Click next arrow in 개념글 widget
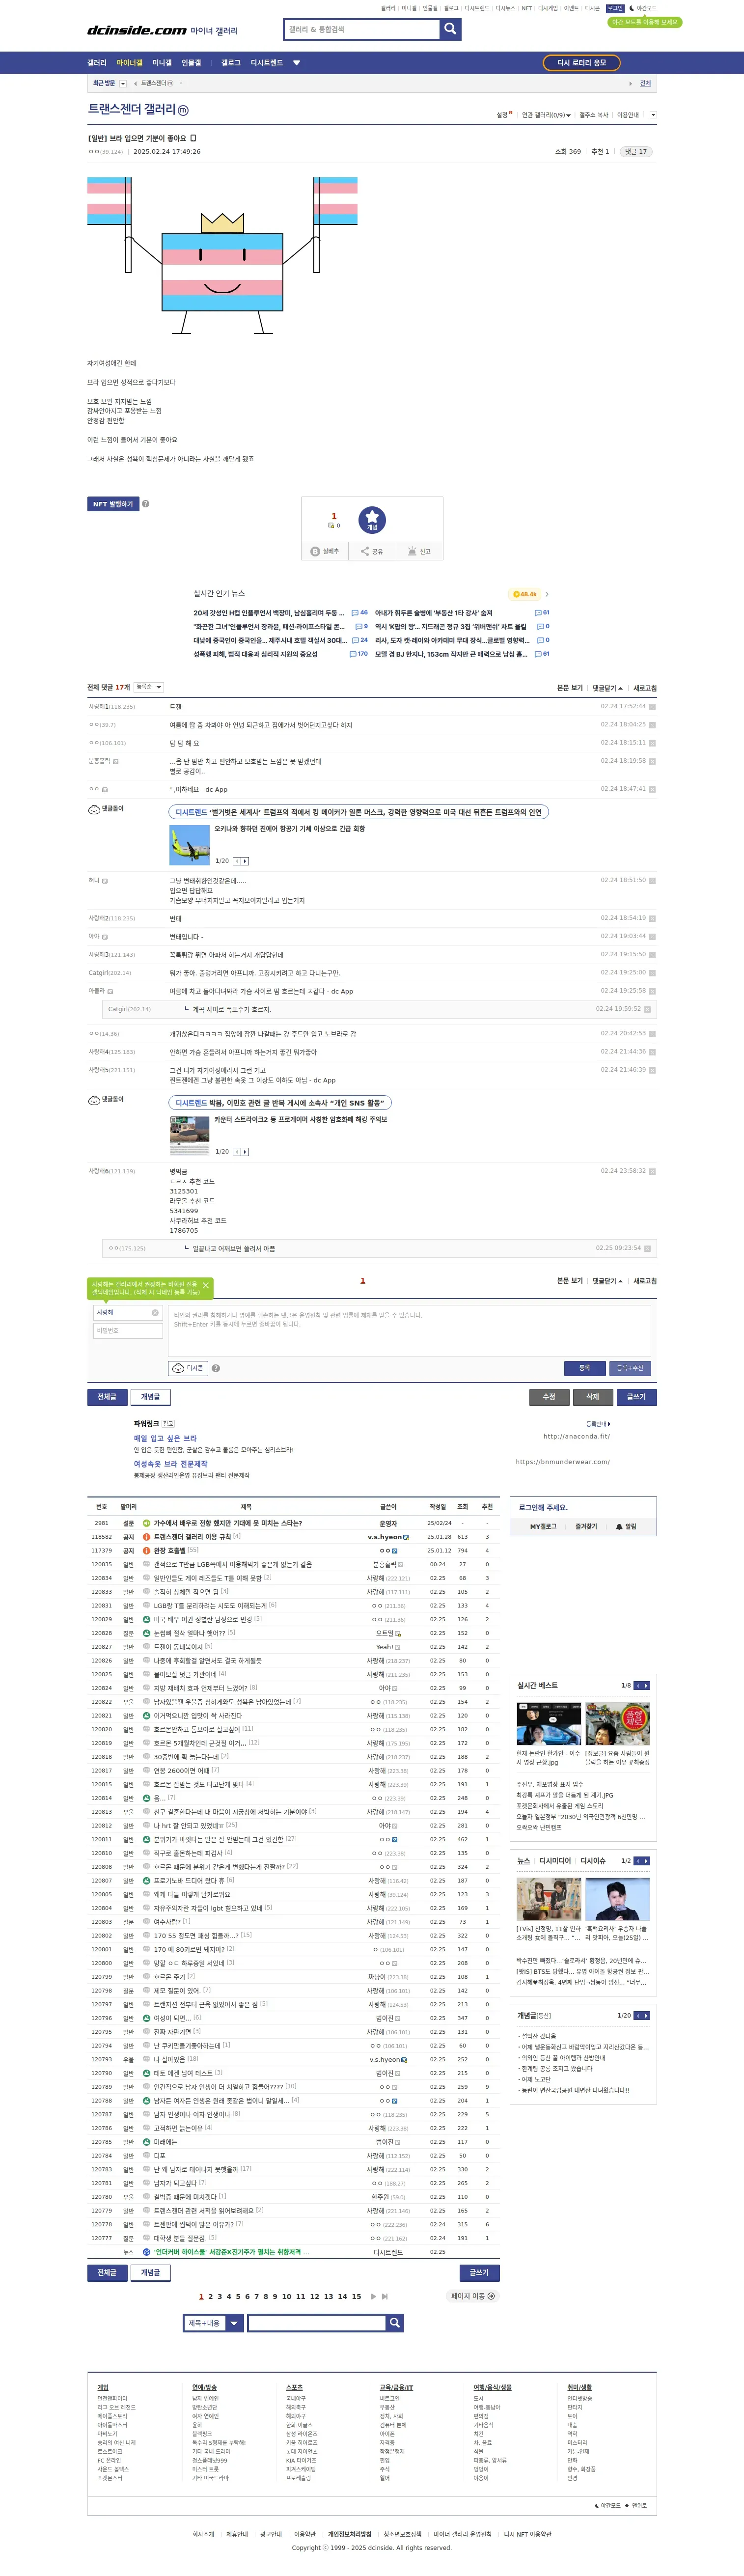Viewport: 744px width, 2576px height. click(646, 2016)
